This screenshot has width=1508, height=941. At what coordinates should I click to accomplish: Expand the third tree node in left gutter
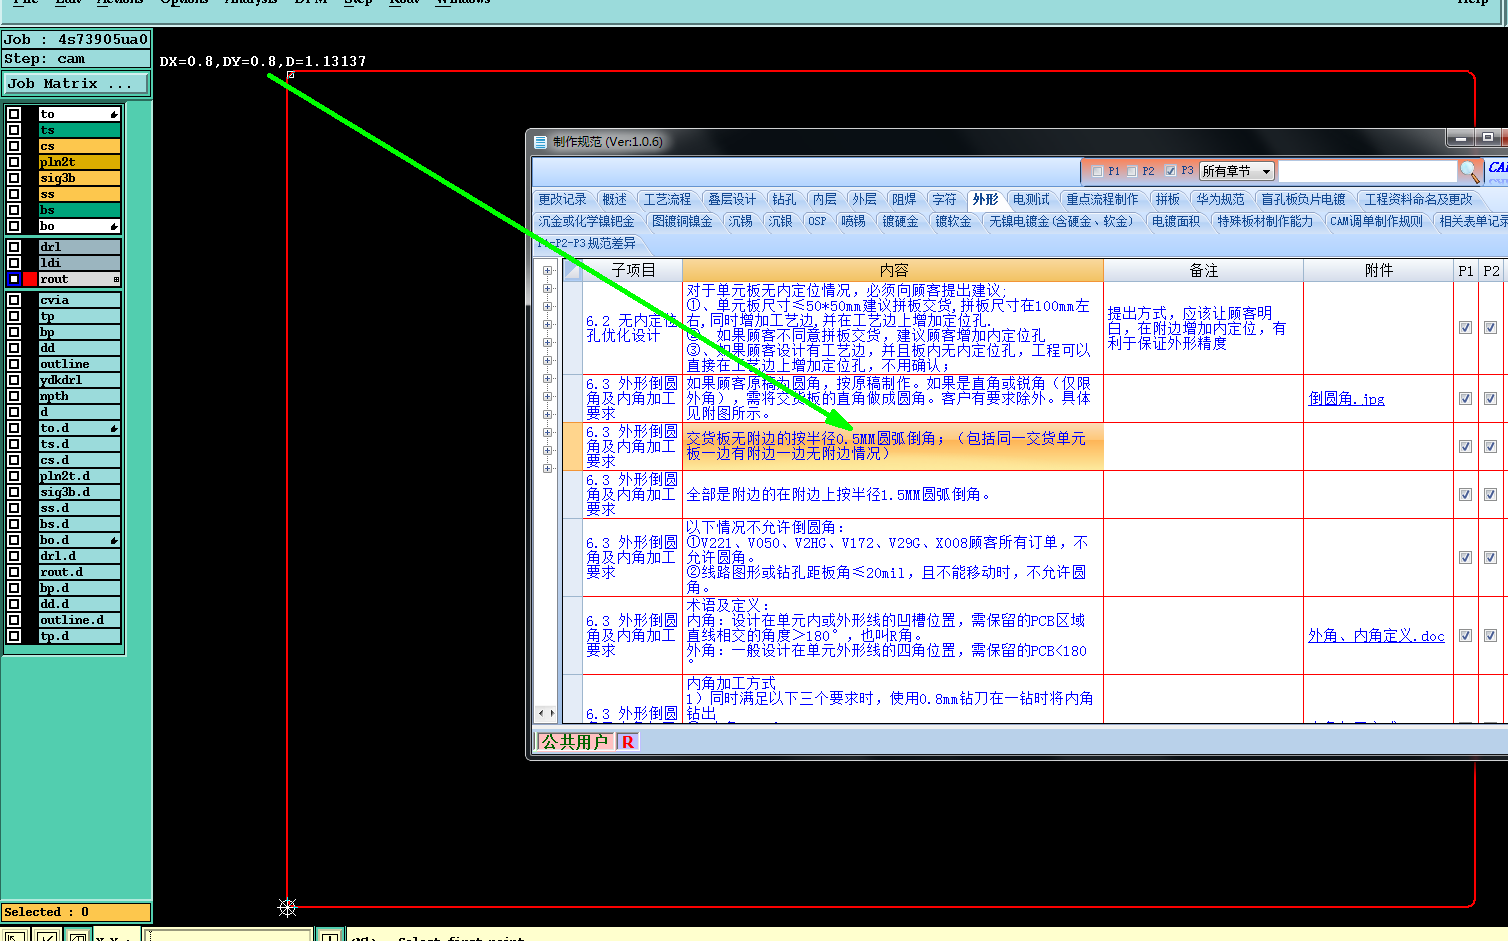[x=547, y=306]
